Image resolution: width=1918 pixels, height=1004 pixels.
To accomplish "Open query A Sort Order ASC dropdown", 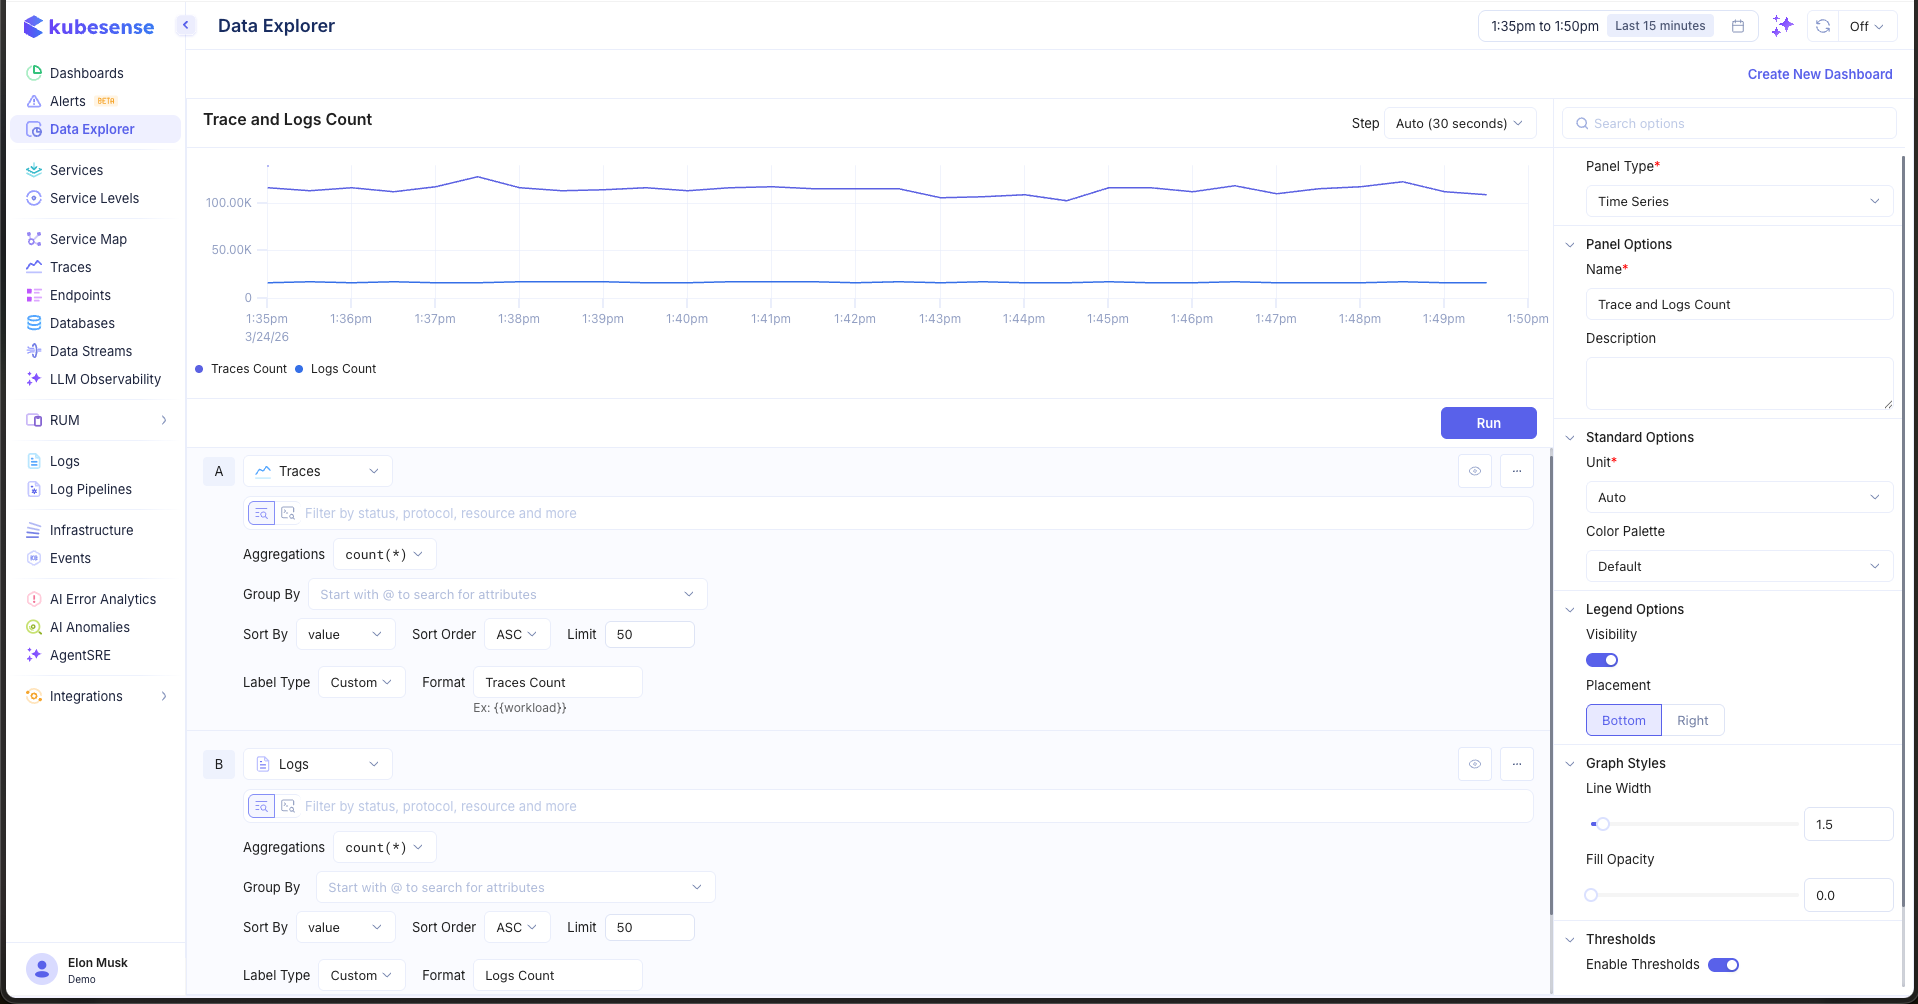I will pyautogui.click(x=517, y=634).
